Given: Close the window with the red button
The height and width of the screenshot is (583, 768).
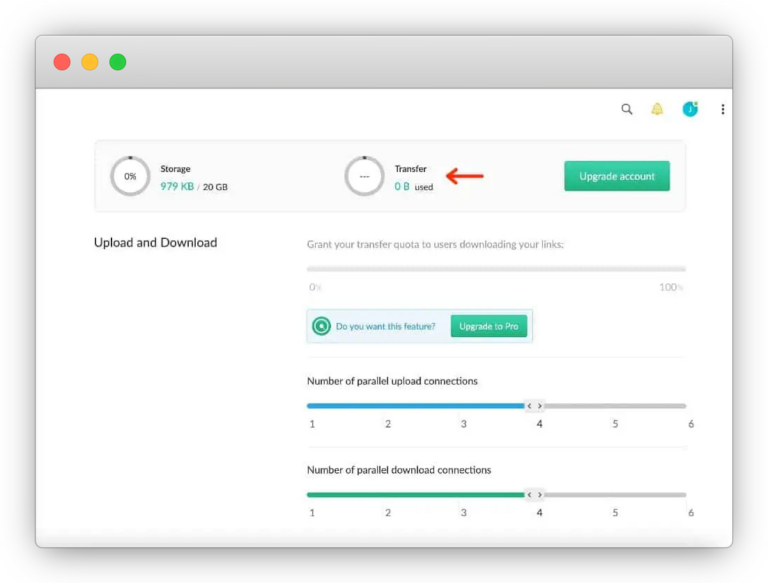Looking at the screenshot, I should pos(62,62).
